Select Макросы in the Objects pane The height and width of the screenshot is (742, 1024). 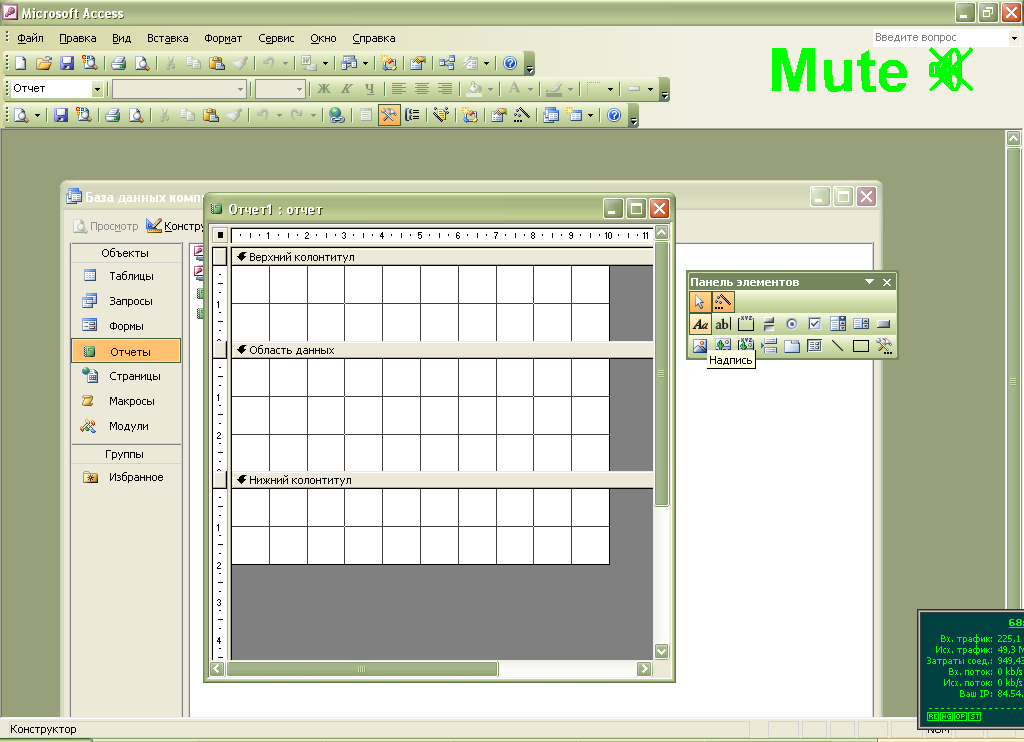pyautogui.click(x=126, y=401)
